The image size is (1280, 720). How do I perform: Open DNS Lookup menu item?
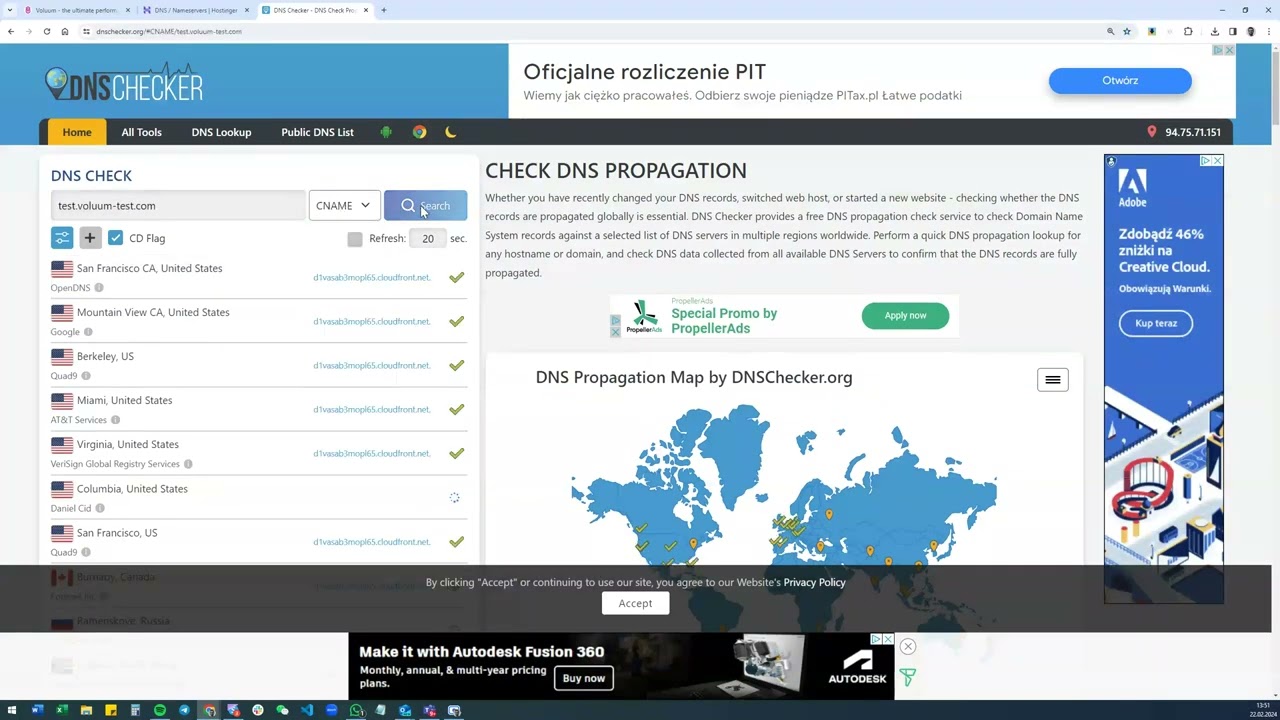click(x=221, y=132)
